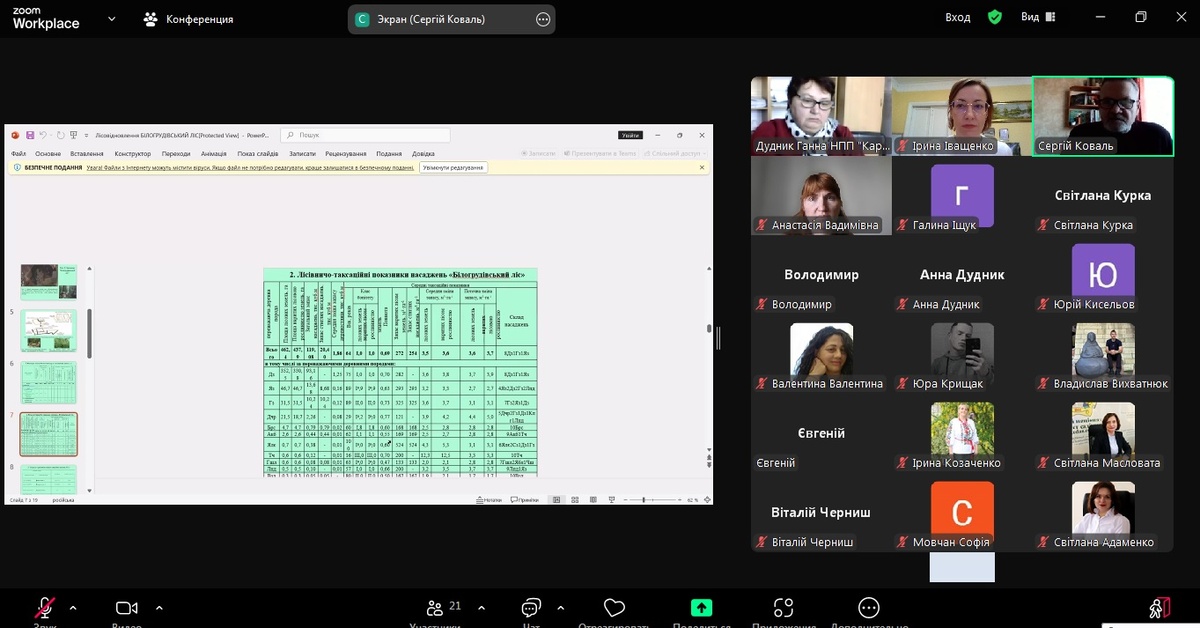The image size is (1200, 628).
Task: Expand video options arrow next to camera
Action: click(x=158, y=607)
